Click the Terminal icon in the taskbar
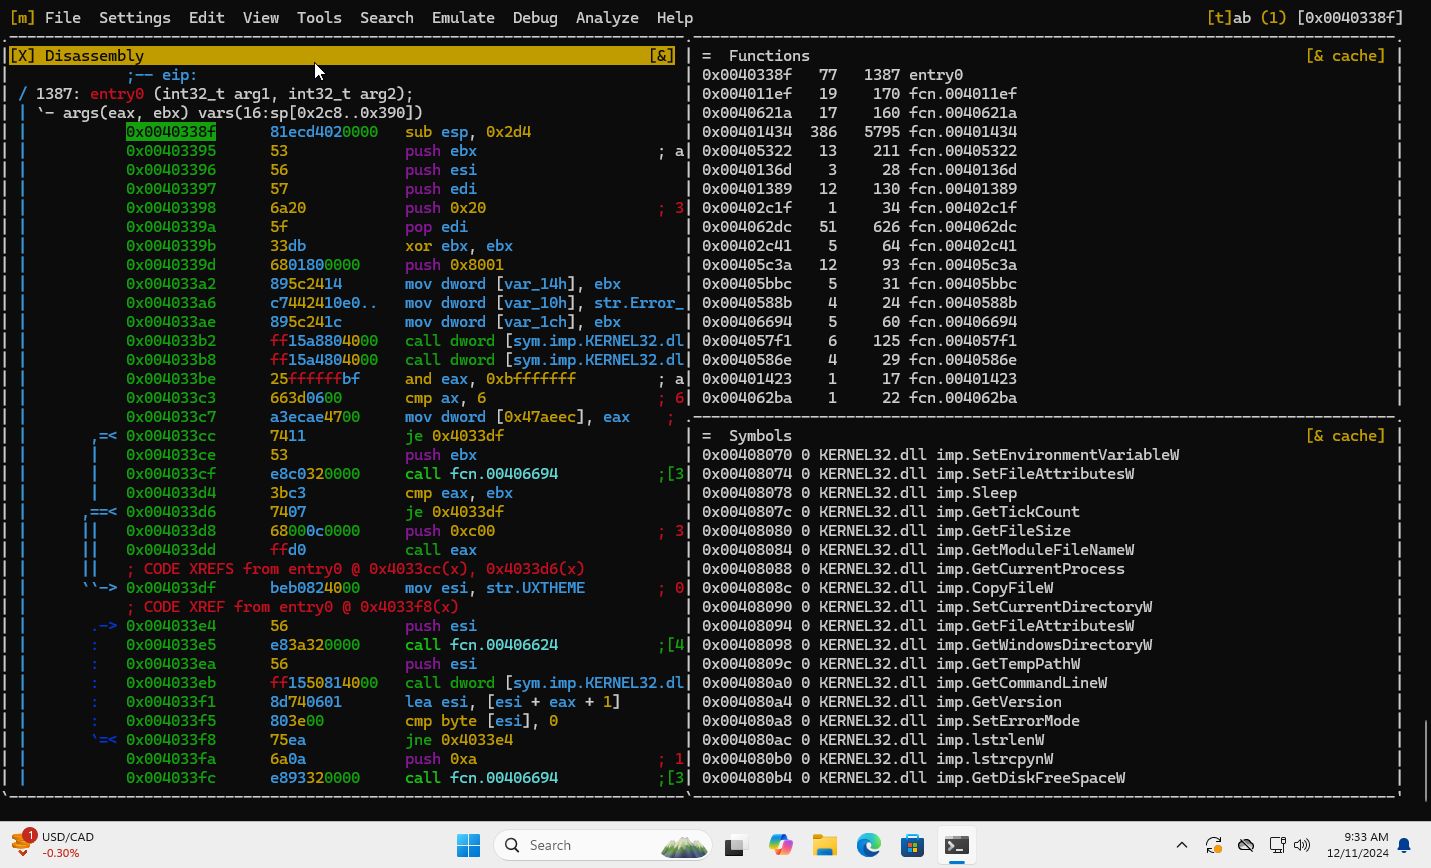Screen dimensions: 1431x868 coord(956,845)
